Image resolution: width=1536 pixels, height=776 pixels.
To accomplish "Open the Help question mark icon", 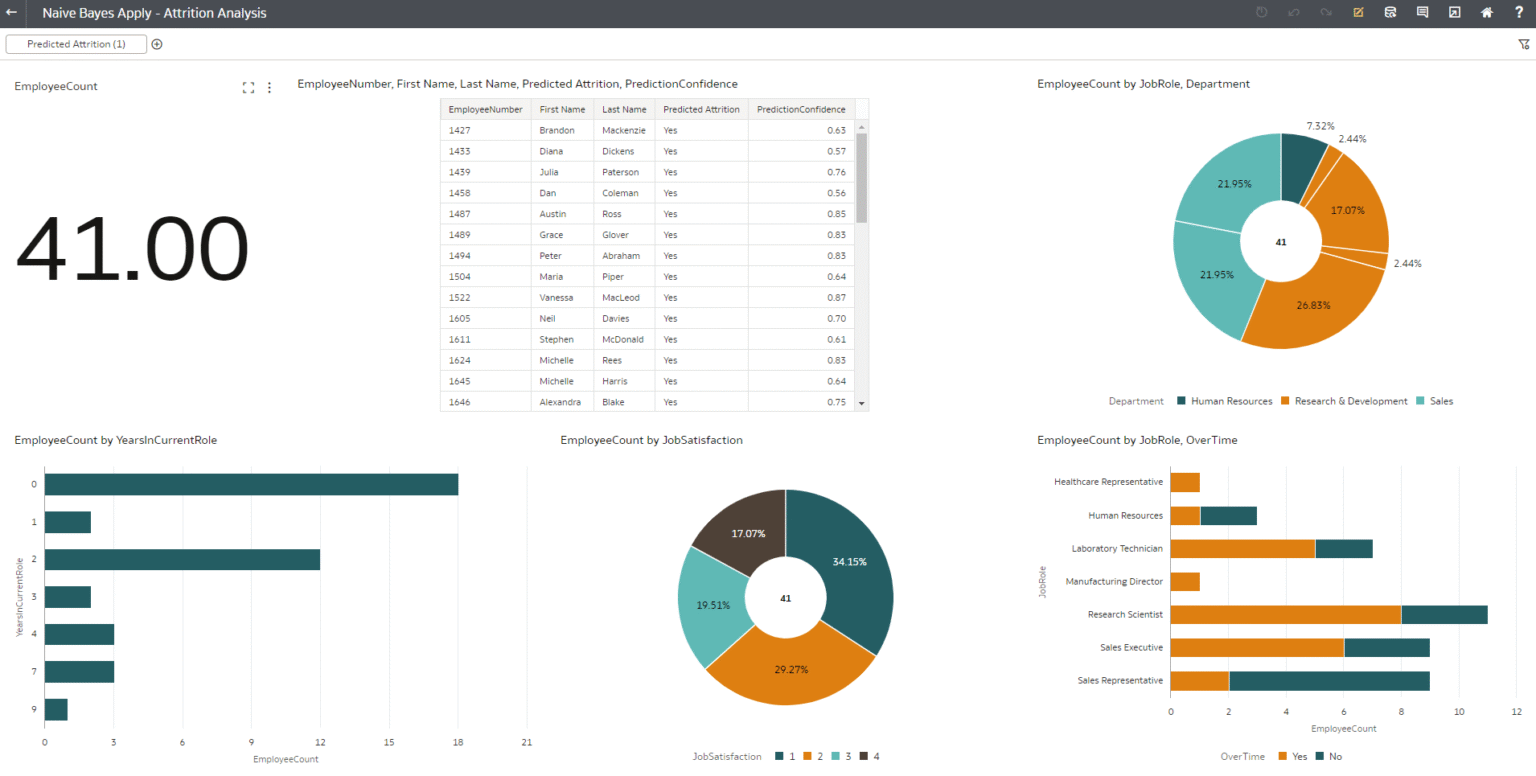I will (1518, 13).
